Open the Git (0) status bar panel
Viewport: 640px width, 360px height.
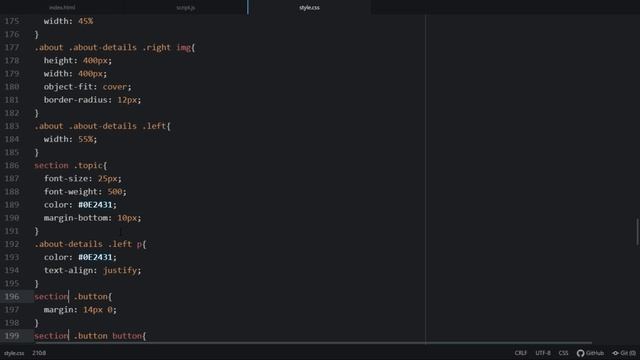tap(624, 353)
